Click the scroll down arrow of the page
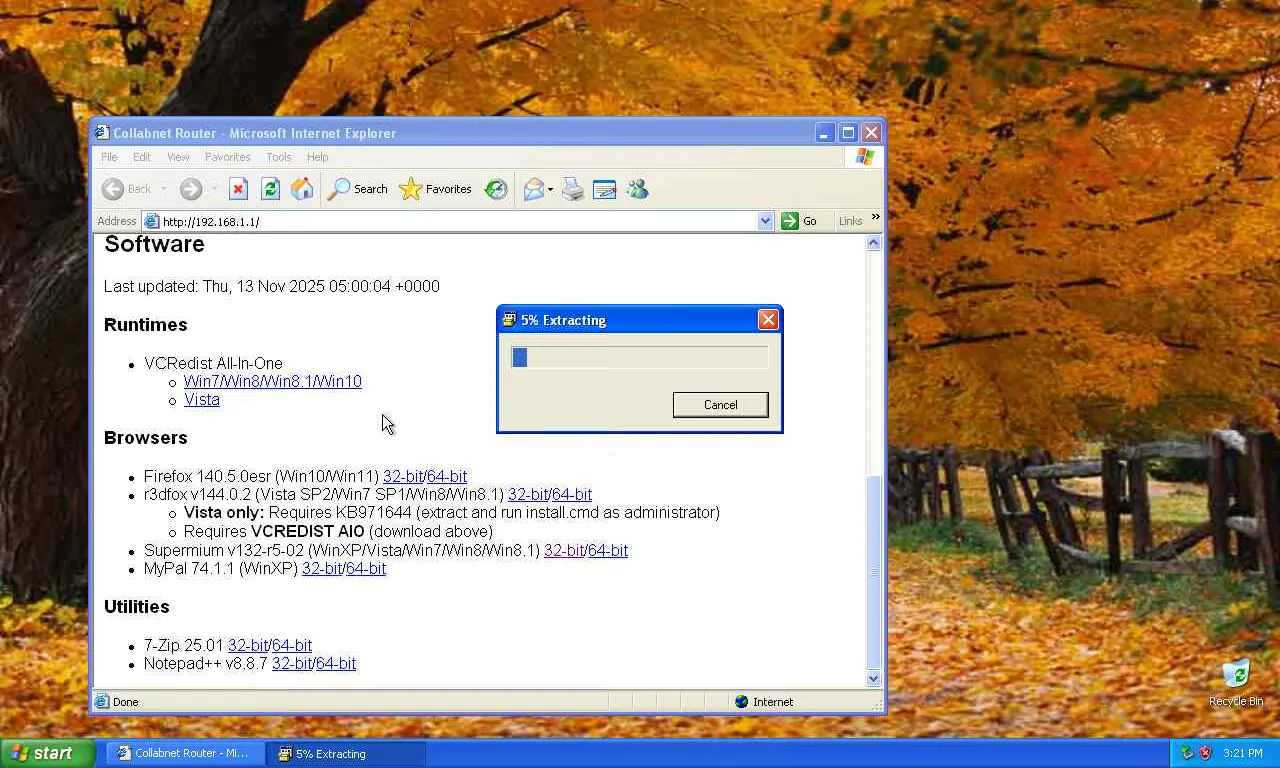1280x768 pixels. [x=874, y=678]
